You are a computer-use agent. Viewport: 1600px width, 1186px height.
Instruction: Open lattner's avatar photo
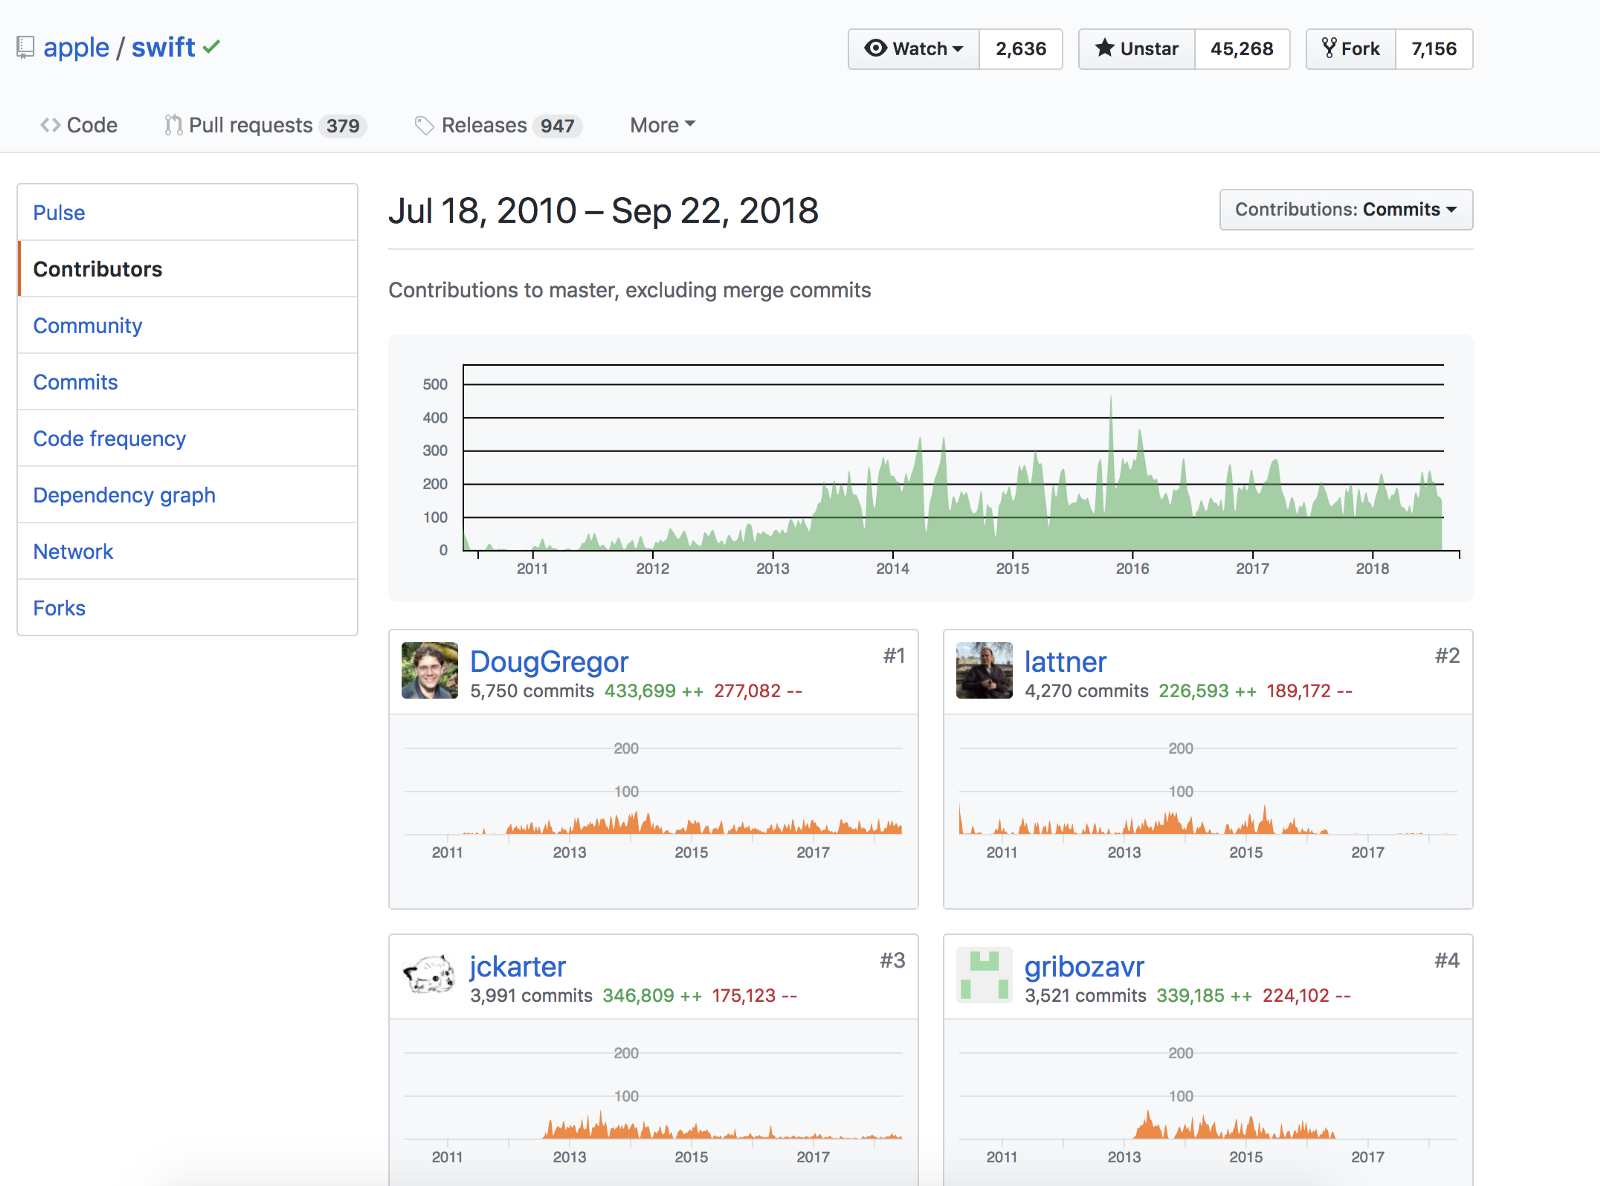pyautogui.click(x=984, y=670)
